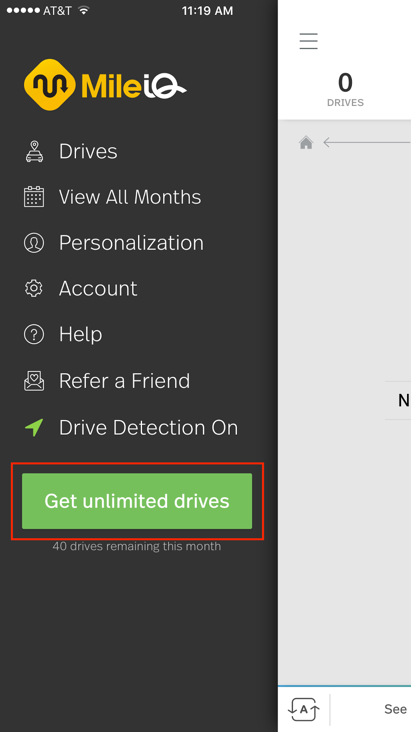Tap the 0 Drives counter
This screenshot has height=732, width=411.
[x=345, y=89]
